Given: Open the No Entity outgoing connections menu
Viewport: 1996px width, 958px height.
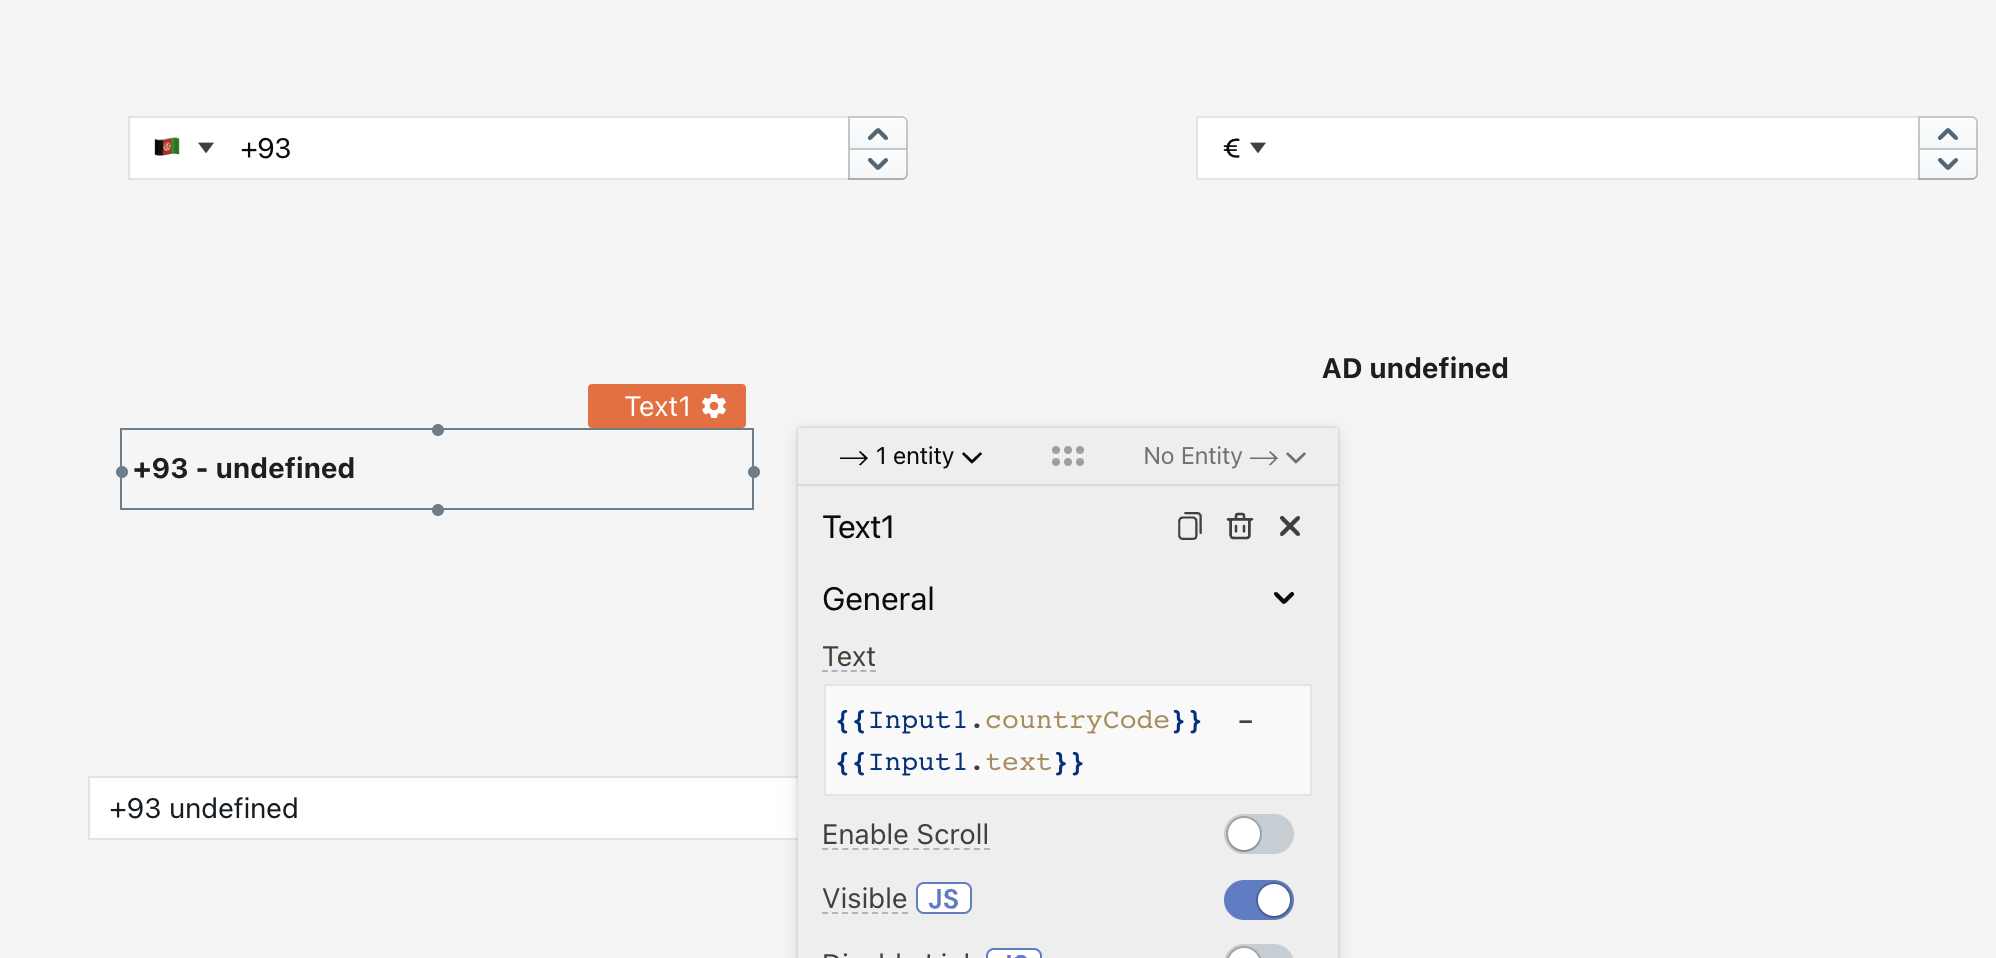Looking at the screenshot, I should tap(1224, 457).
